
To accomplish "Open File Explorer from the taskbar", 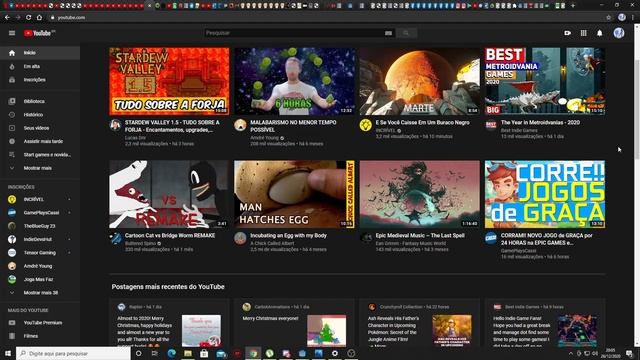I will (x=188, y=353).
